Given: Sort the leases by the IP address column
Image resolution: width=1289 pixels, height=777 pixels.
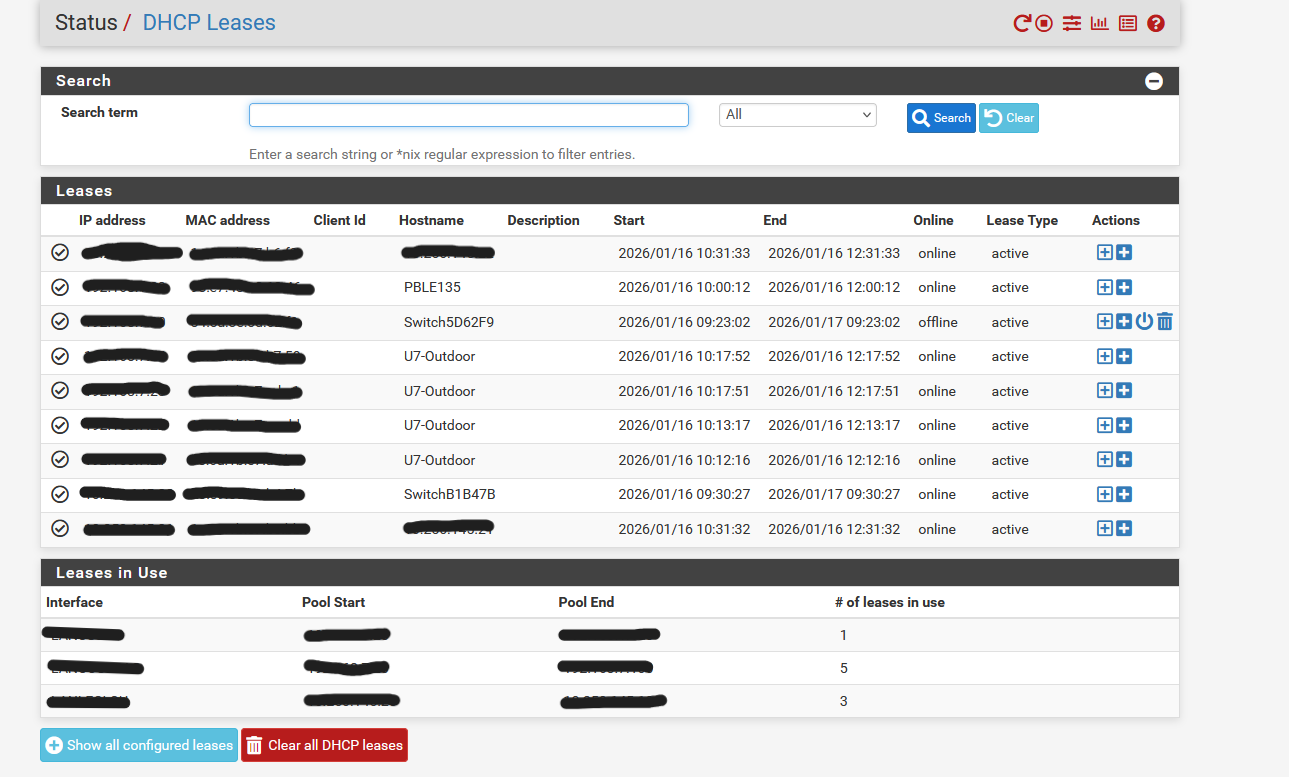Looking at the screenshot, I should coord(112,220).
